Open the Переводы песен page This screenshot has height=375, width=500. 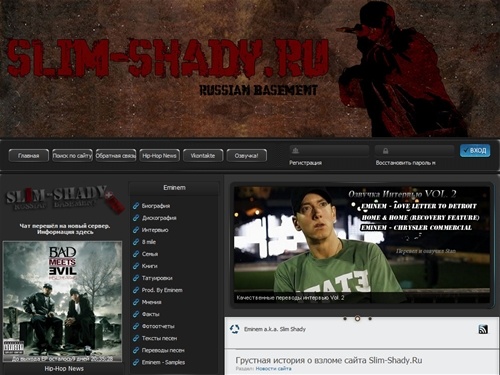(163, 350)
